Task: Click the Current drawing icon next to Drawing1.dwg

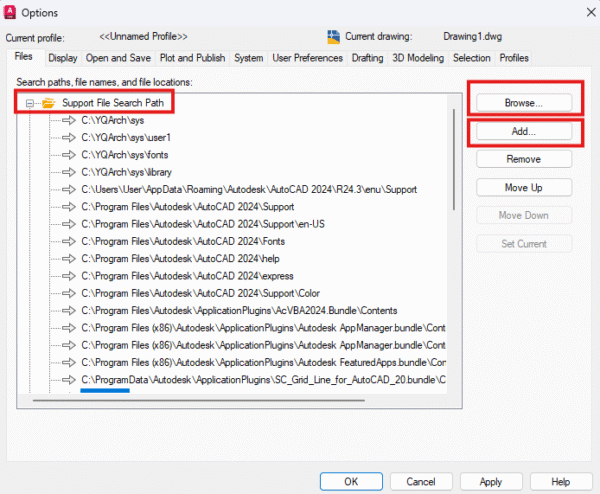Action: pyautogui.click(x=336, y=36)
